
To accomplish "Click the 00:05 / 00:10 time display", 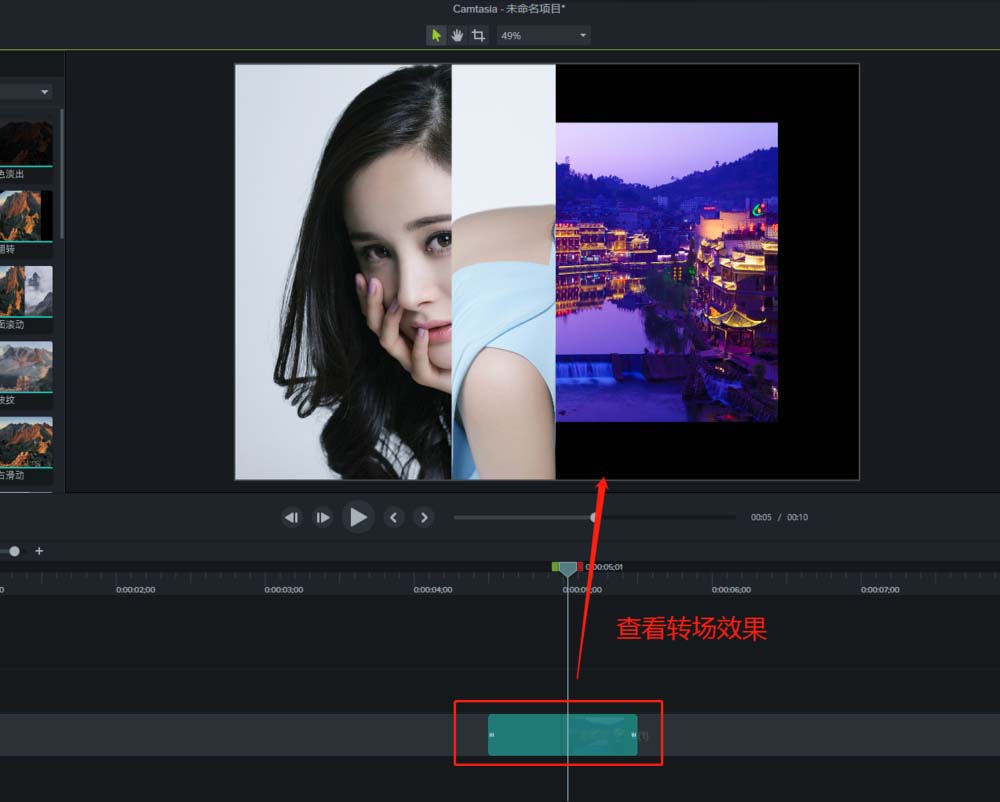I will [781, 517].
